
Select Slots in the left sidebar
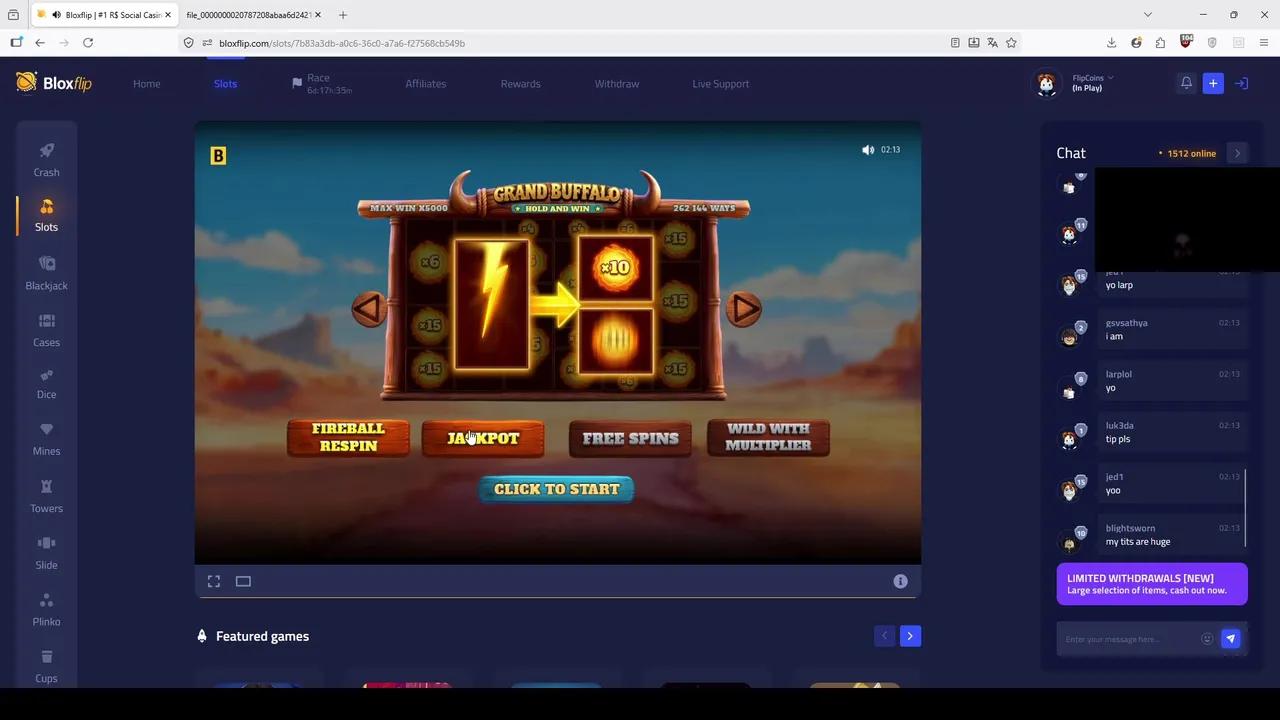click(x=46, y=215)
